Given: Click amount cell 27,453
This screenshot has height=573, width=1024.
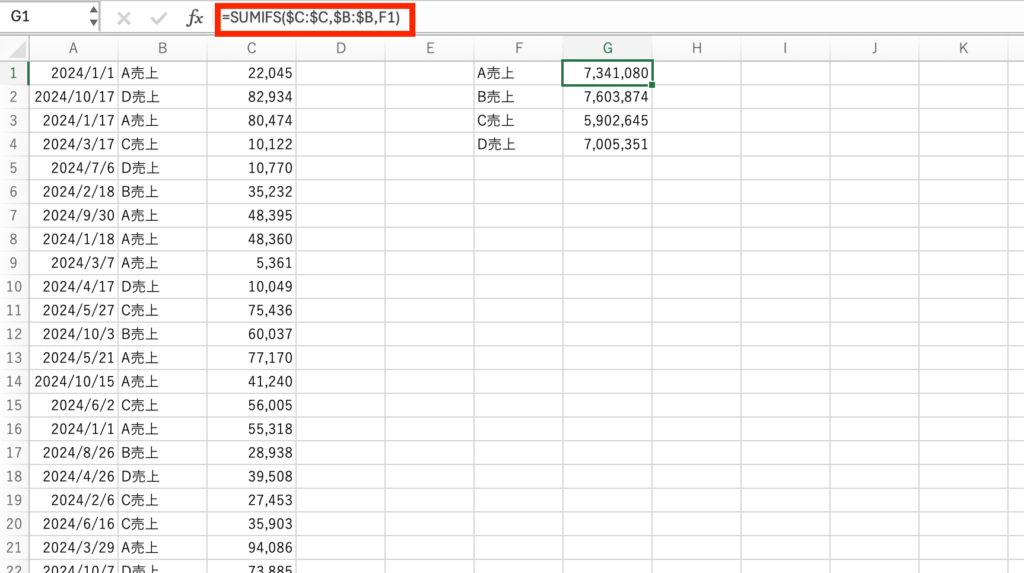Looking at the screenshot, I should point(251,500).
